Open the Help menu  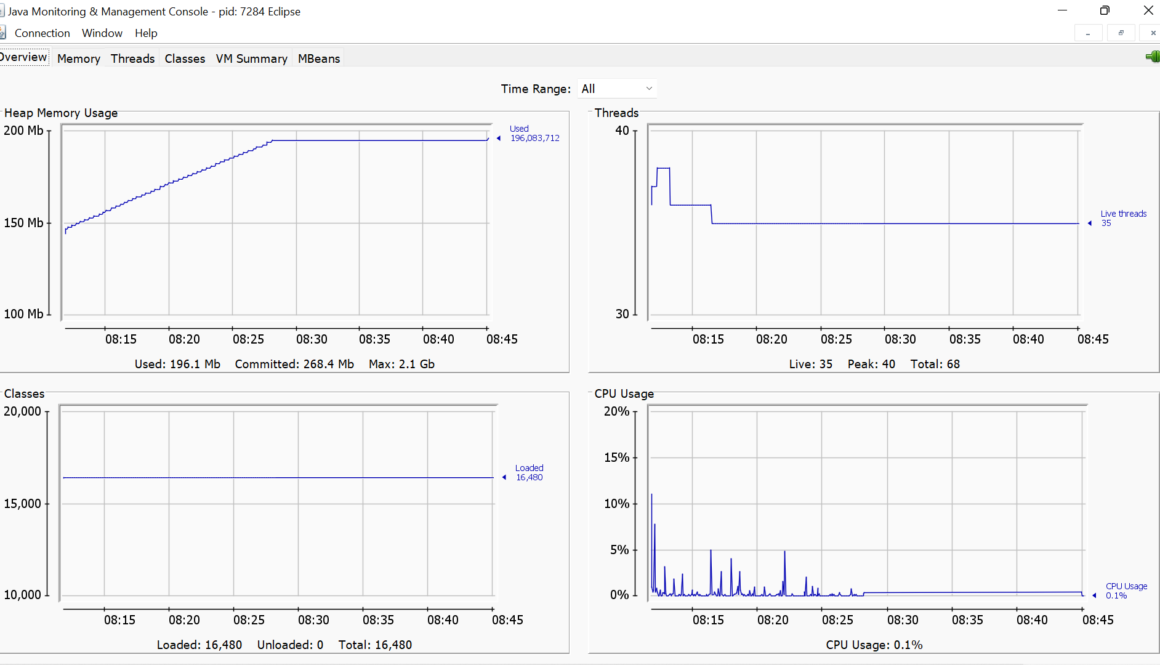pos(146,33)
